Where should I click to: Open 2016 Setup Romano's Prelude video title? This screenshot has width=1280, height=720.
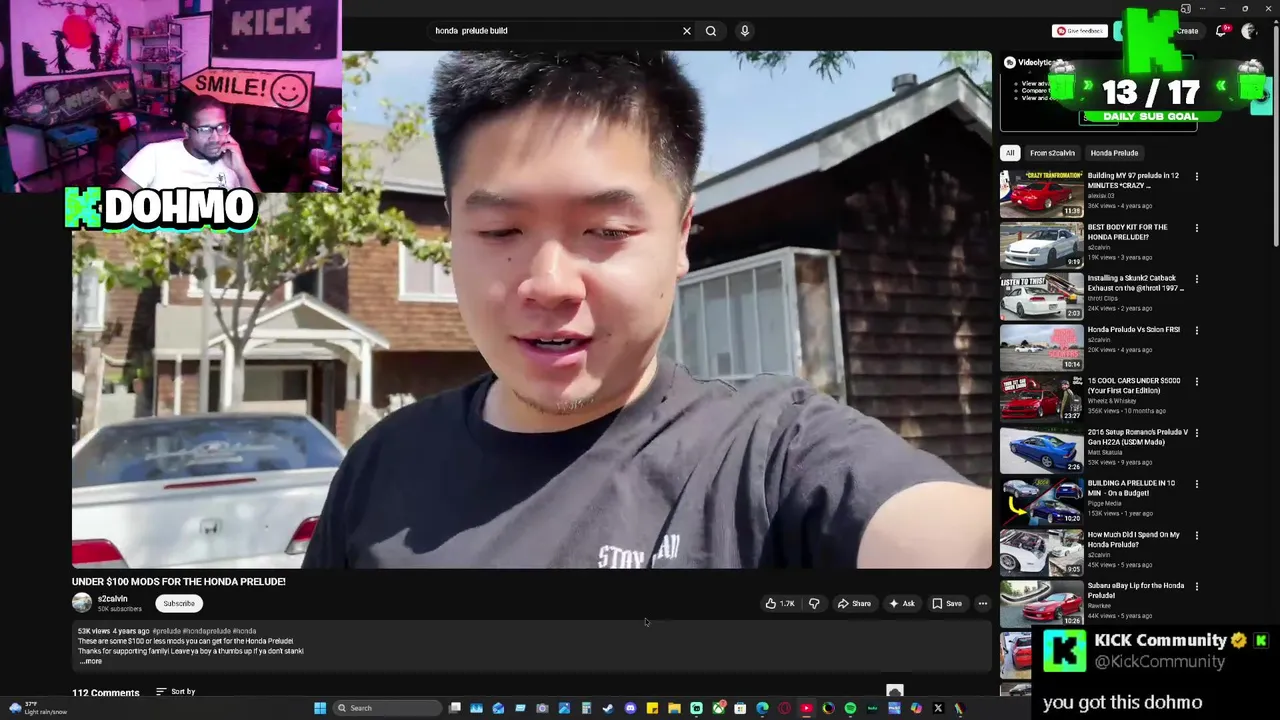pyautogui.click(x=1138, y=437)
